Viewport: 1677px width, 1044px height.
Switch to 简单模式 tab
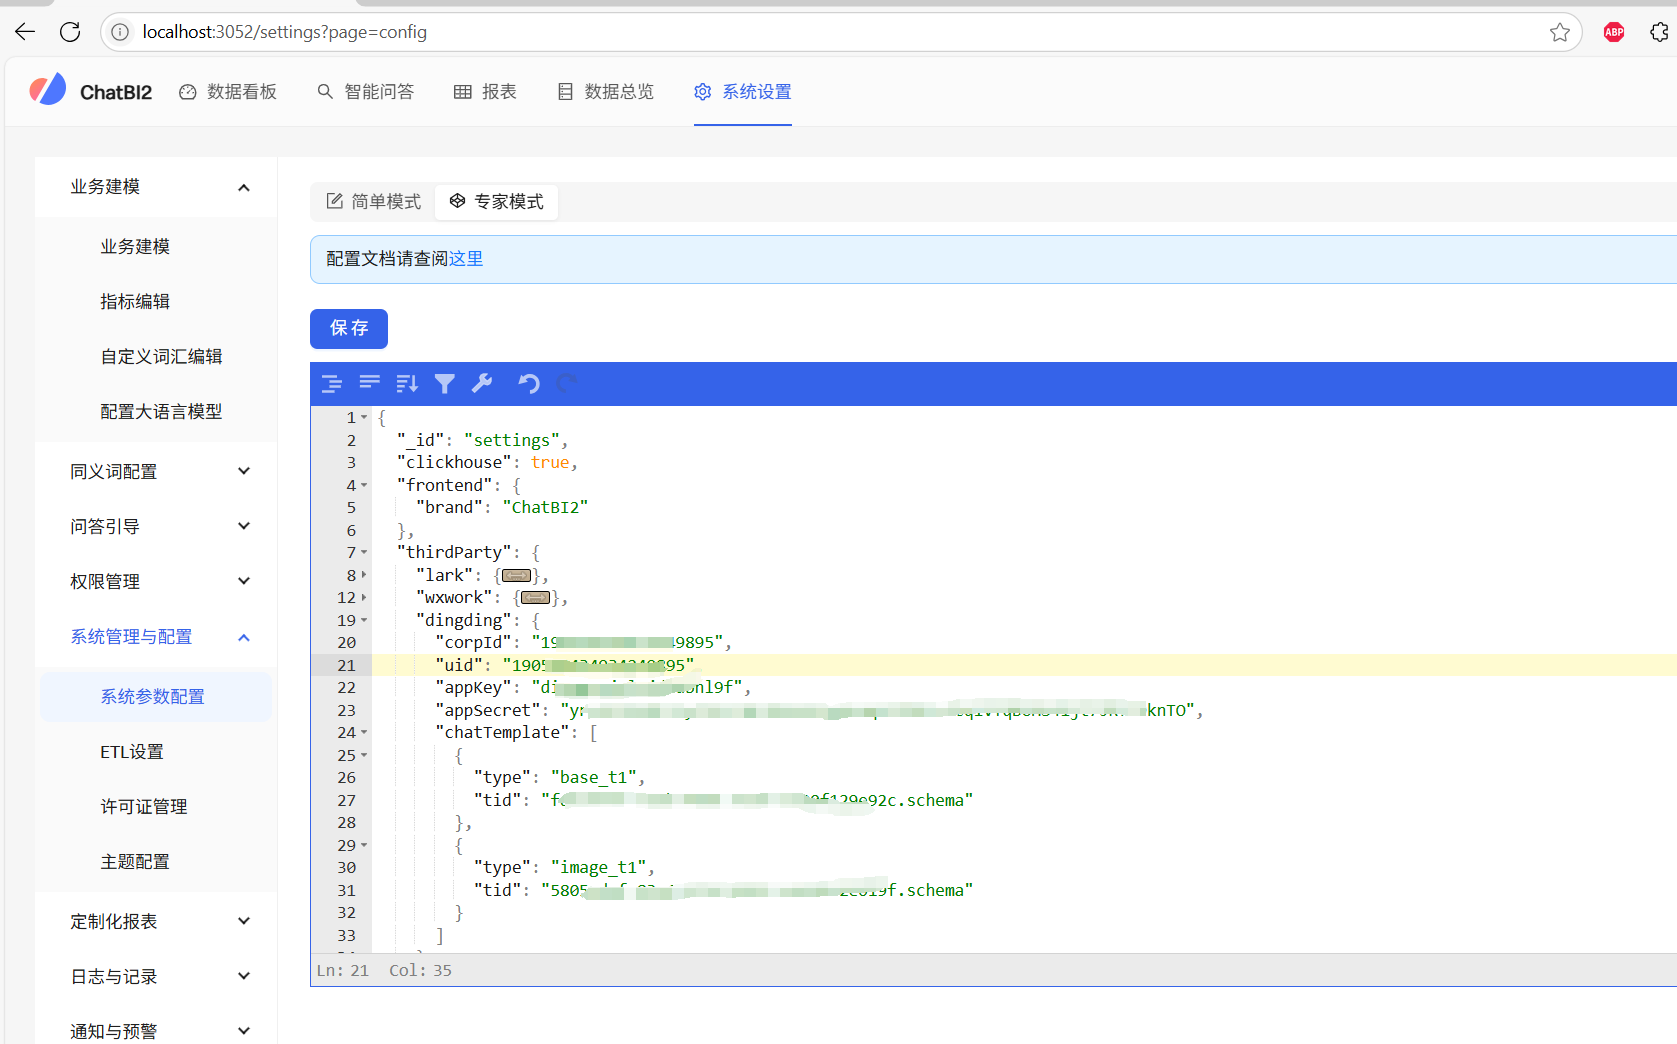374,202
